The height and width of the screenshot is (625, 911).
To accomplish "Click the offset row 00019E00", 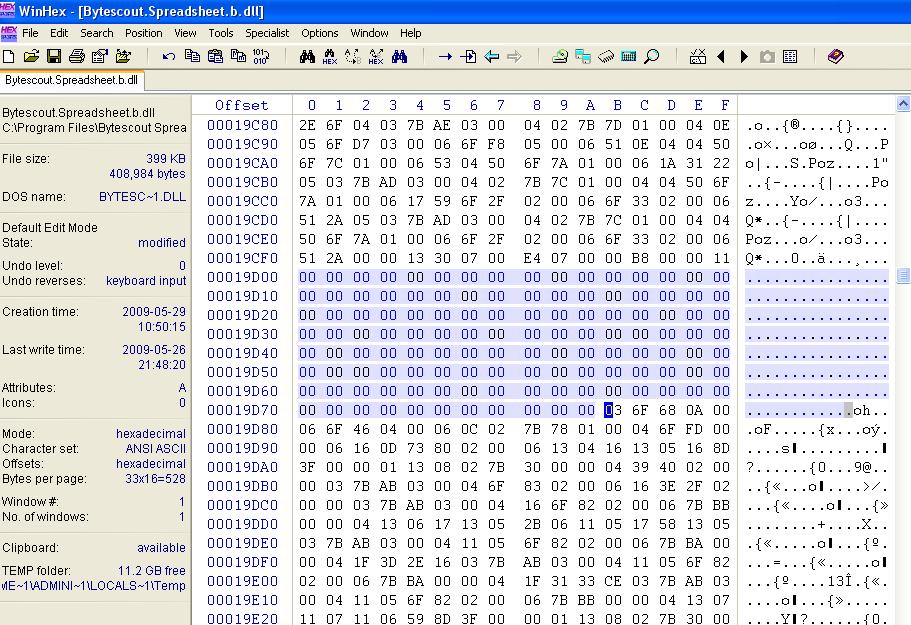I will [242, 581].
